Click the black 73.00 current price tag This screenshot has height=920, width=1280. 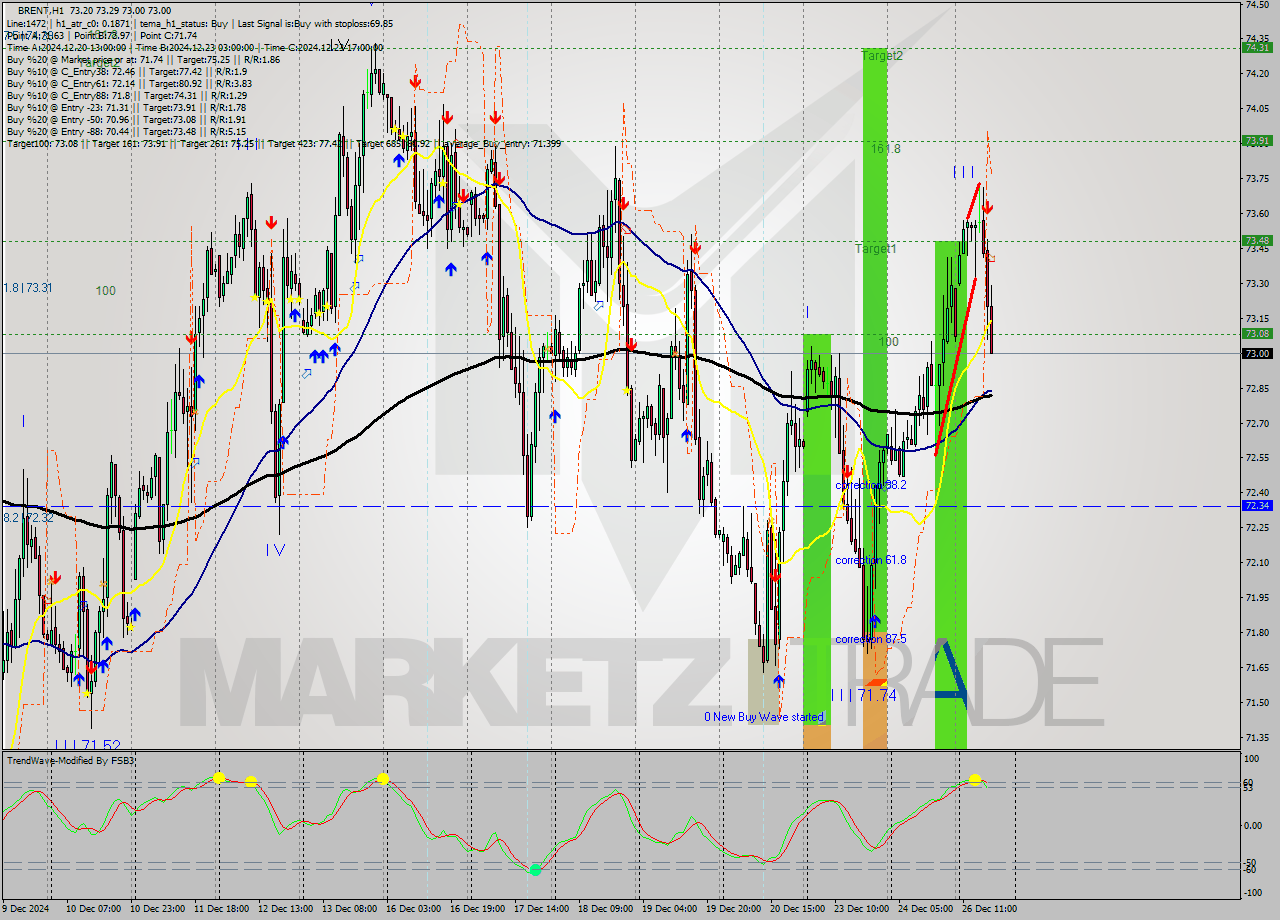[x=1256, y=353]
